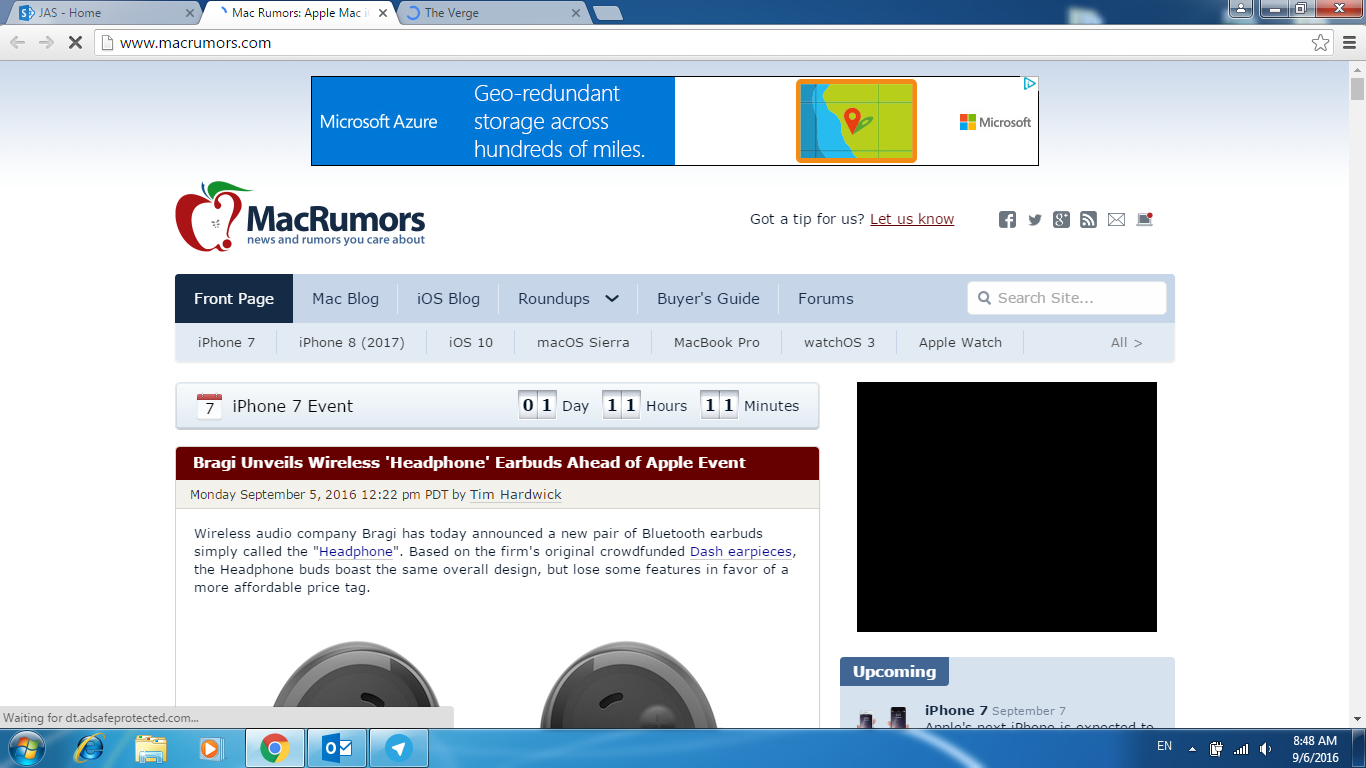Click the browser forward arrow

point(46,43)
